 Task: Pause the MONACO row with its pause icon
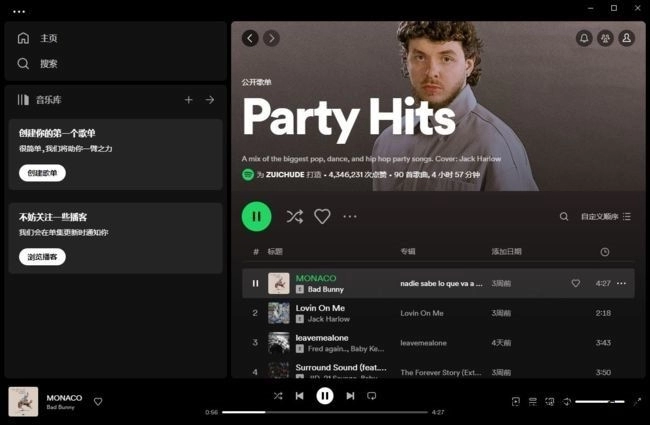(x=255, y=283)
